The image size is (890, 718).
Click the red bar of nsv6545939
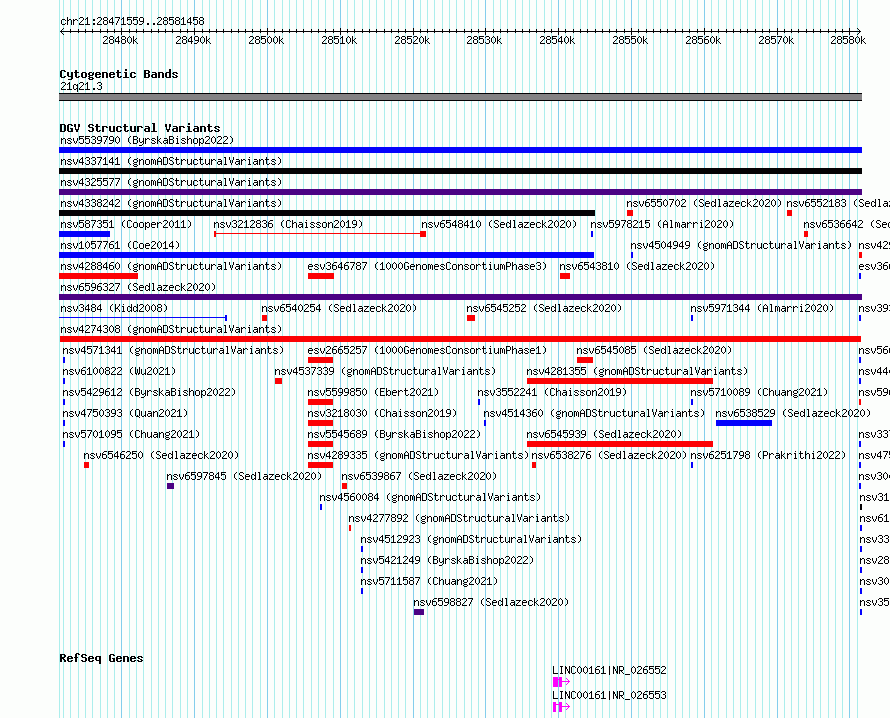click(620, 444)
